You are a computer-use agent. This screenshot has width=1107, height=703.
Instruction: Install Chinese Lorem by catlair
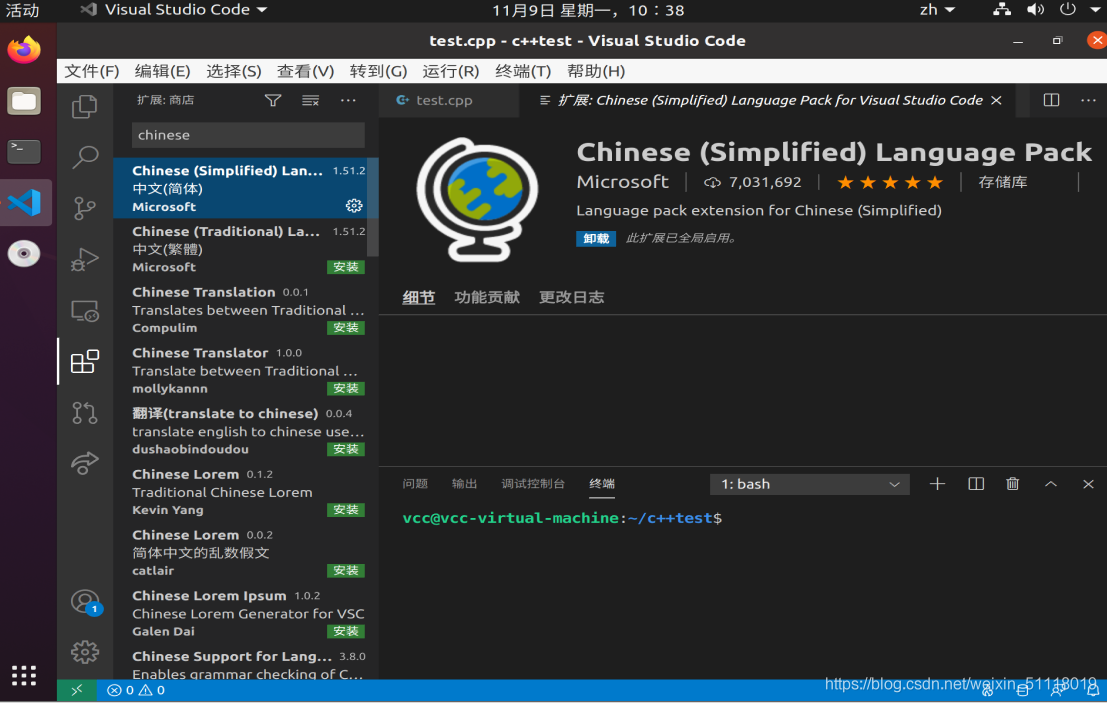point(346,570)
